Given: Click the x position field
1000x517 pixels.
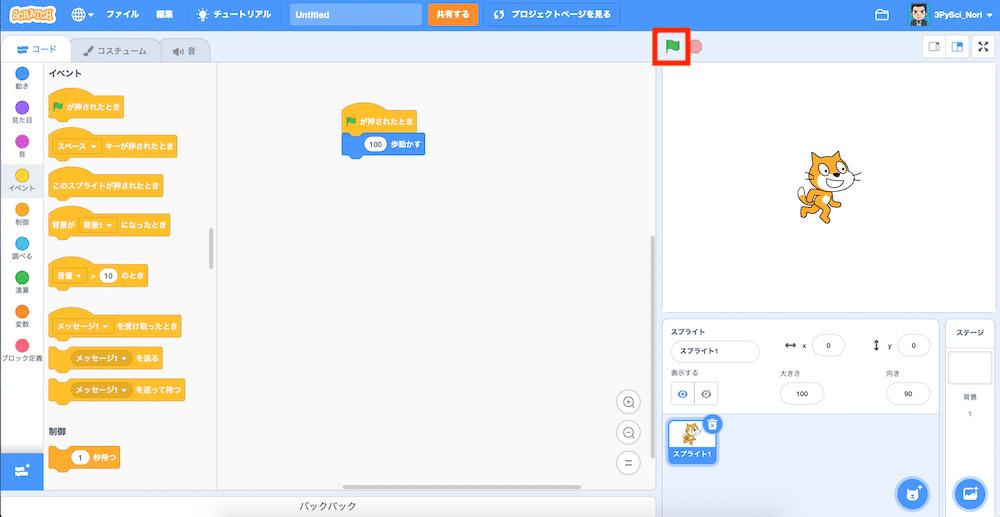Looking at the screenshot, I should pyautogui.click(x=828, y=346).
